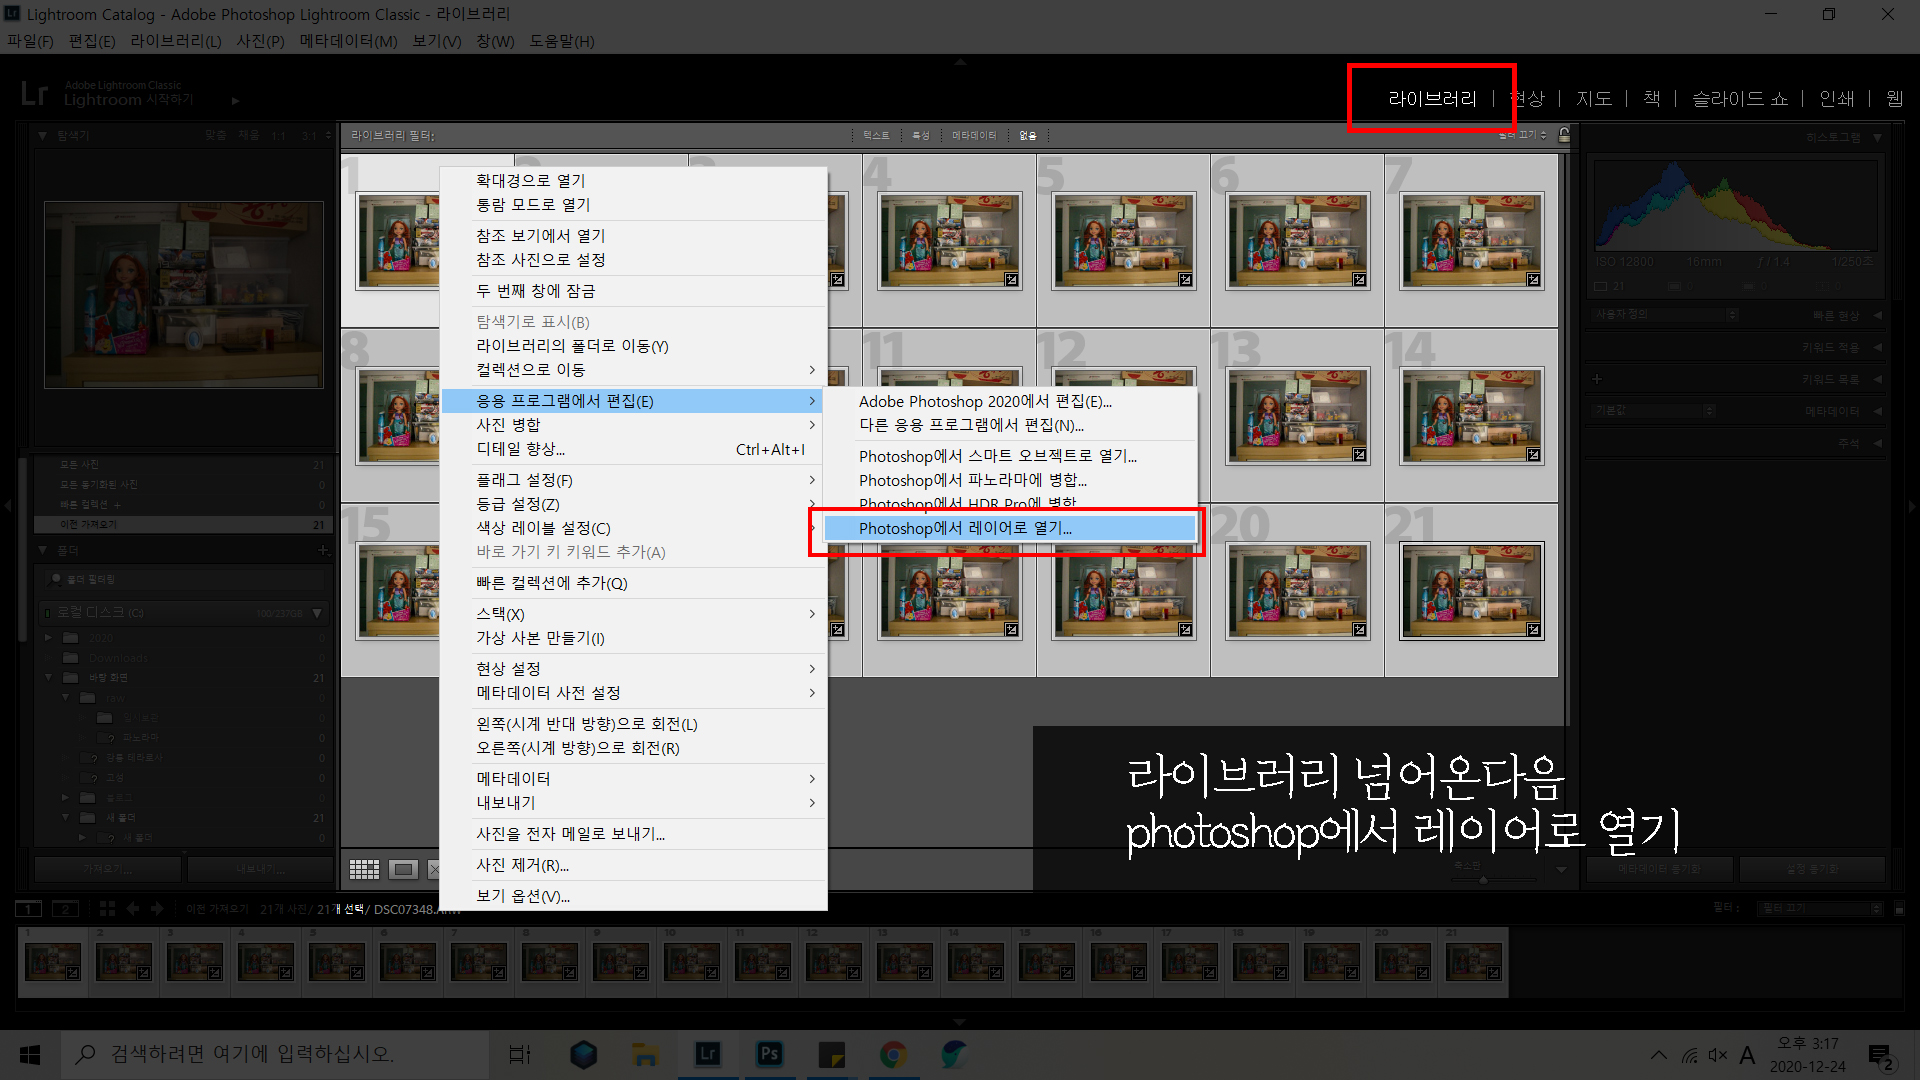Switch to loupe view icon in toolbar
The width and height of the screenshot is (1920, 1080).
click(403, 869)
